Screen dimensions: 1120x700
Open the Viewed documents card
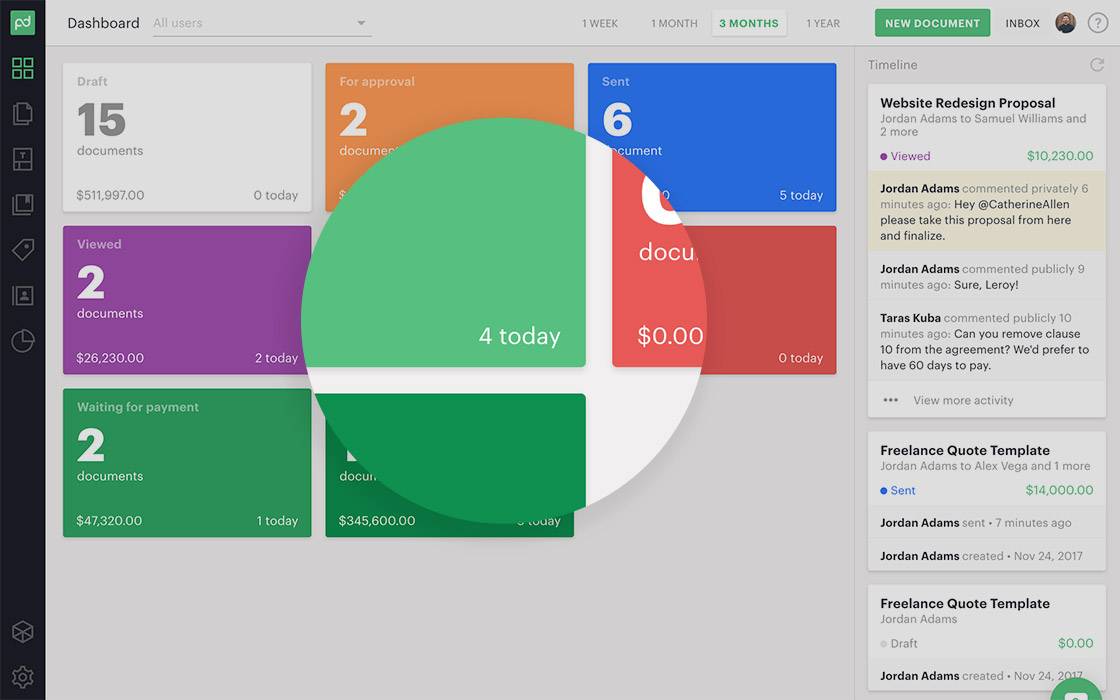click(x=187, y=300)
